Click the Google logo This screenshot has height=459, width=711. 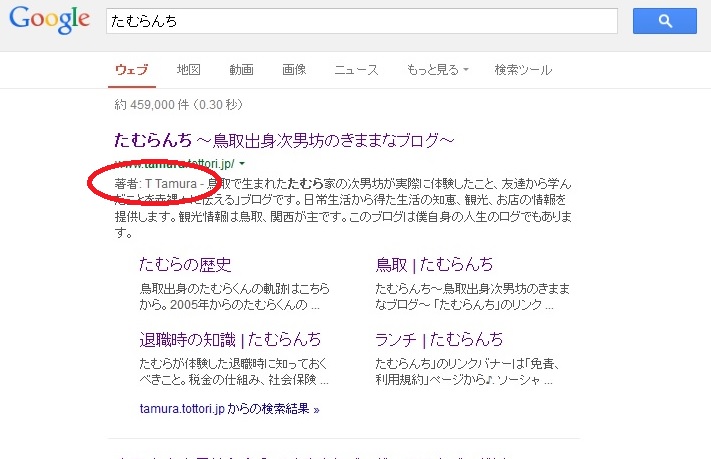49,20
